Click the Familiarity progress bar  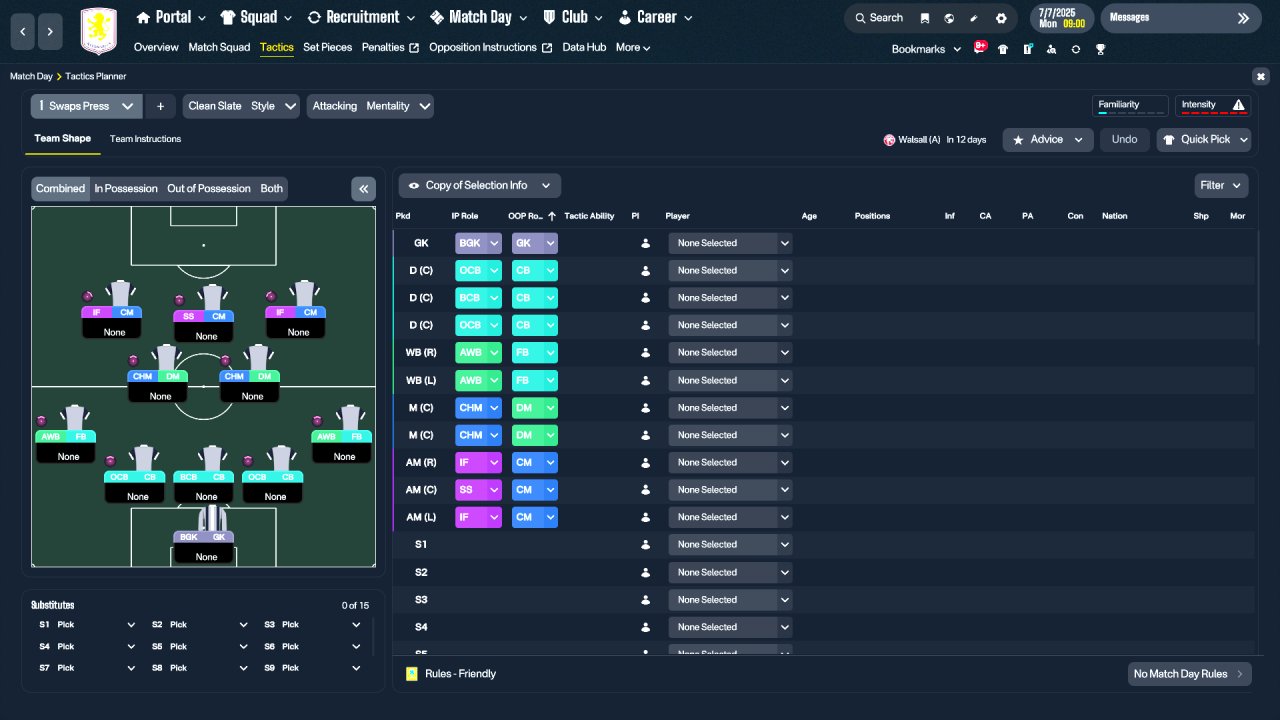(1130, 113)
